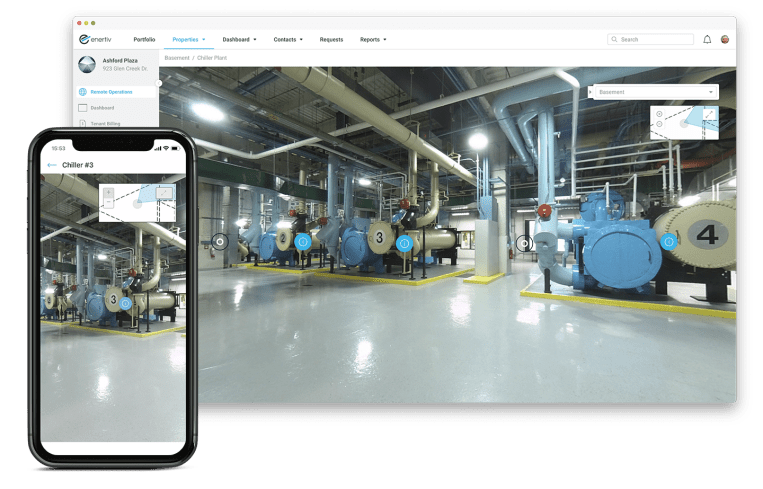
Task: Click the info hotspot on chiller 4
Action: 669,241
